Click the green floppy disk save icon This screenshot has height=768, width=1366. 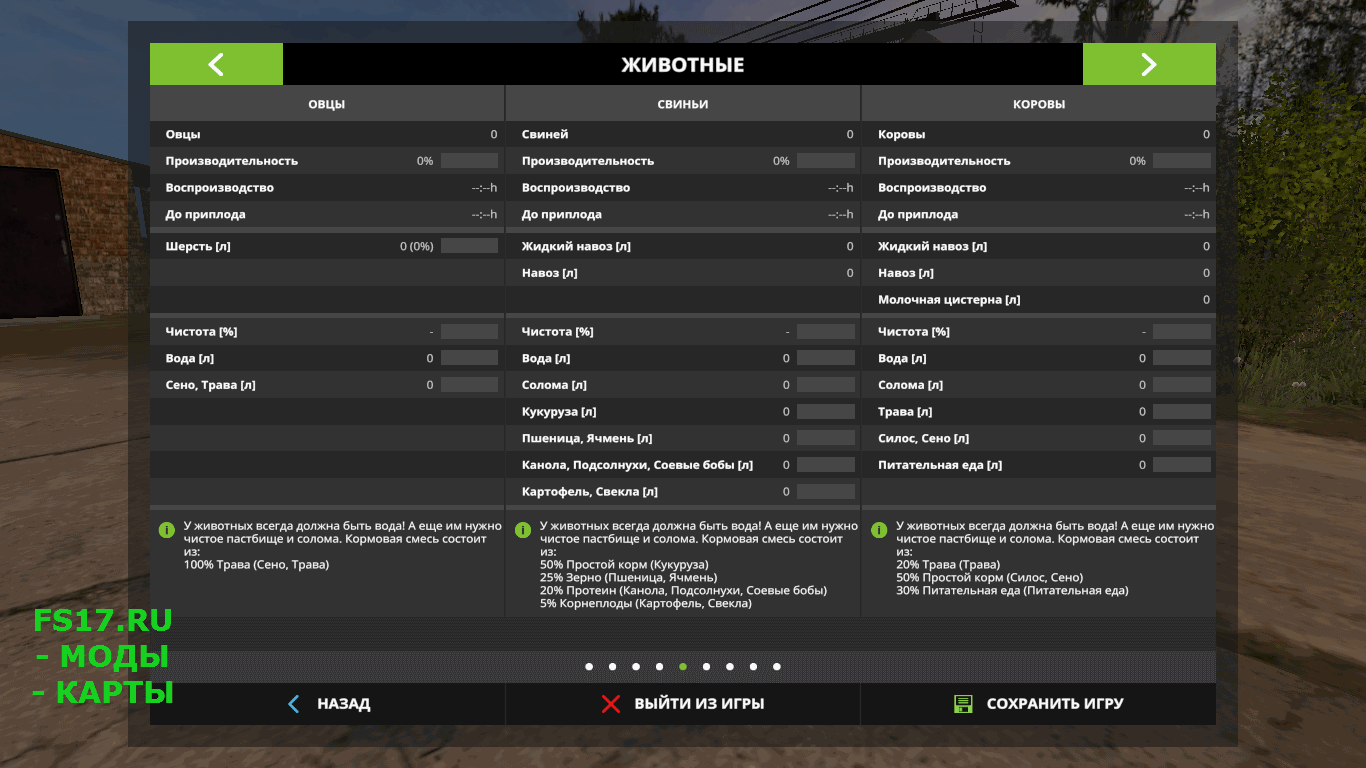[x=963, y=704]
